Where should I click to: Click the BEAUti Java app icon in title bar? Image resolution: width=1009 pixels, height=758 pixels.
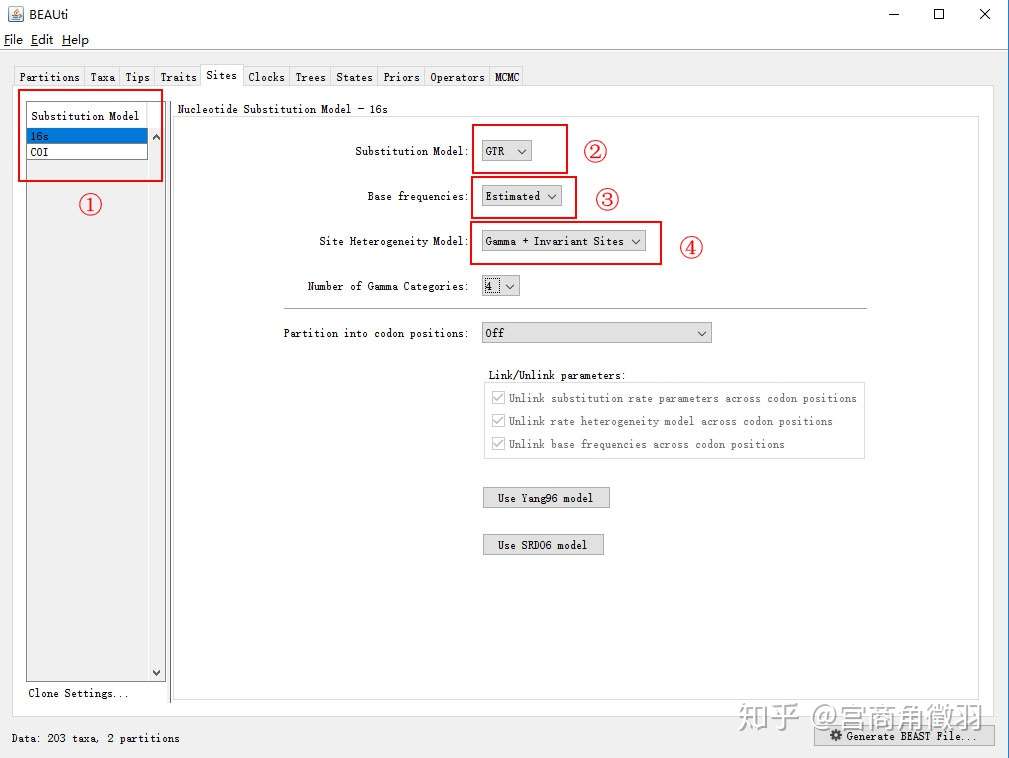click(15, 14)
